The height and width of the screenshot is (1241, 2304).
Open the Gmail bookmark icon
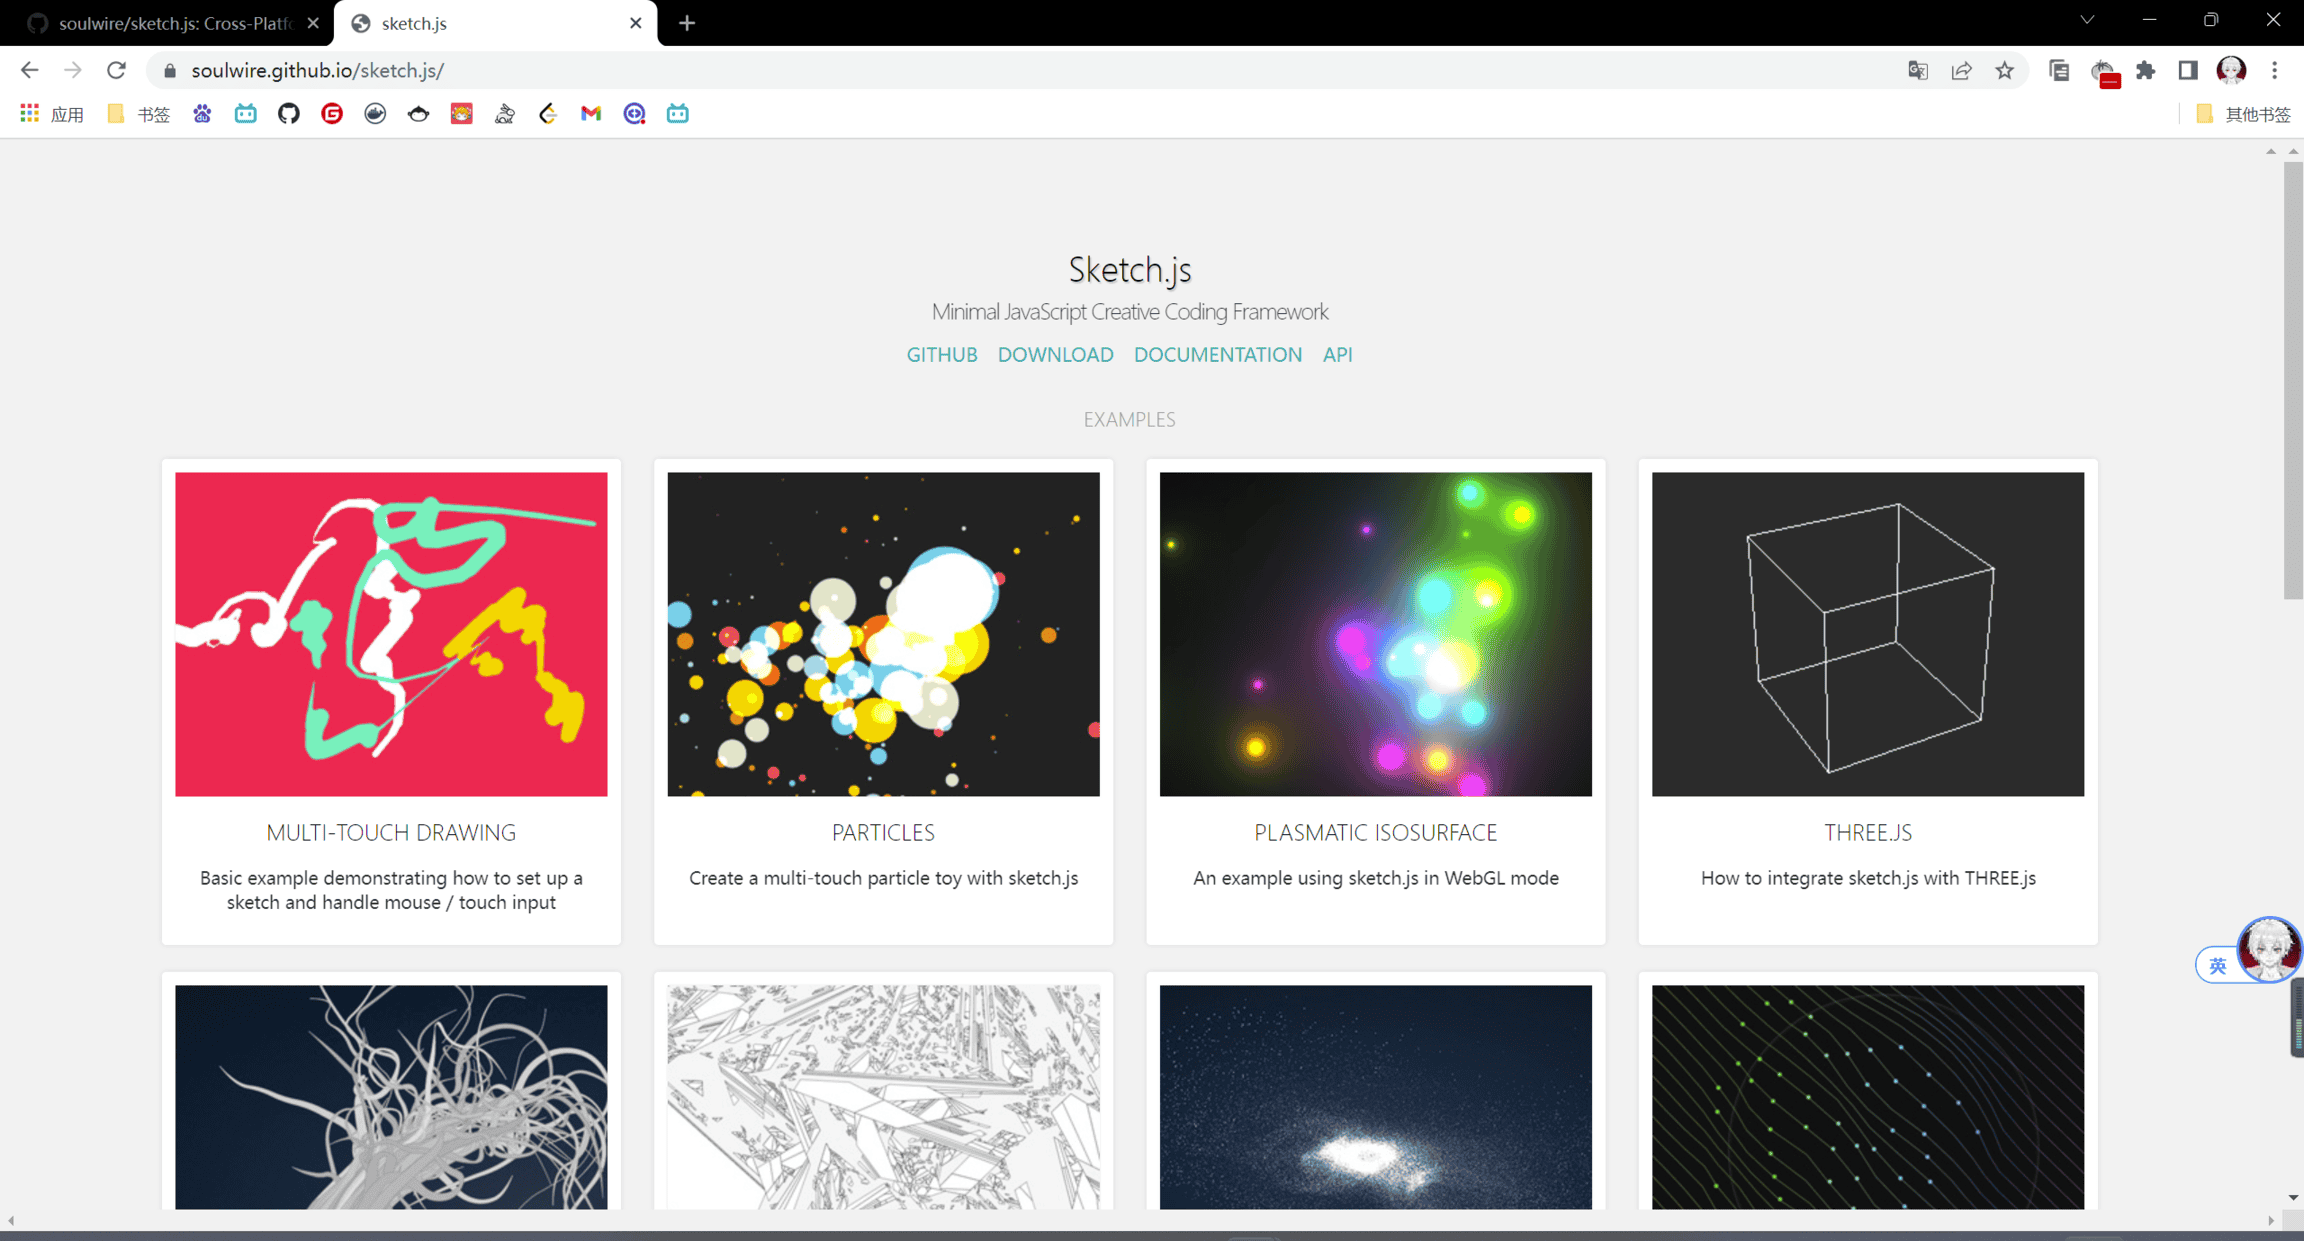point(591,114)
